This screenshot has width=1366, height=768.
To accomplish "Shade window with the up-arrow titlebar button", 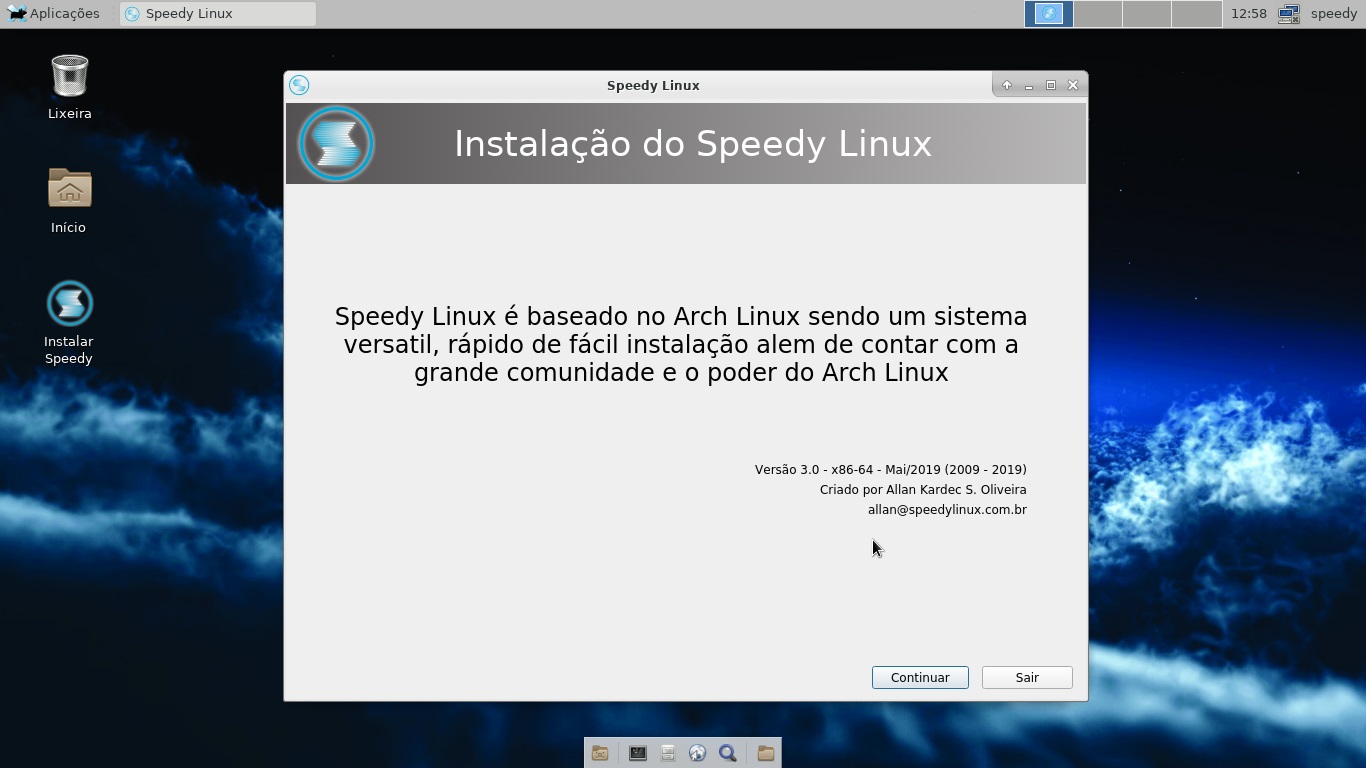I will click(1007, 85).
